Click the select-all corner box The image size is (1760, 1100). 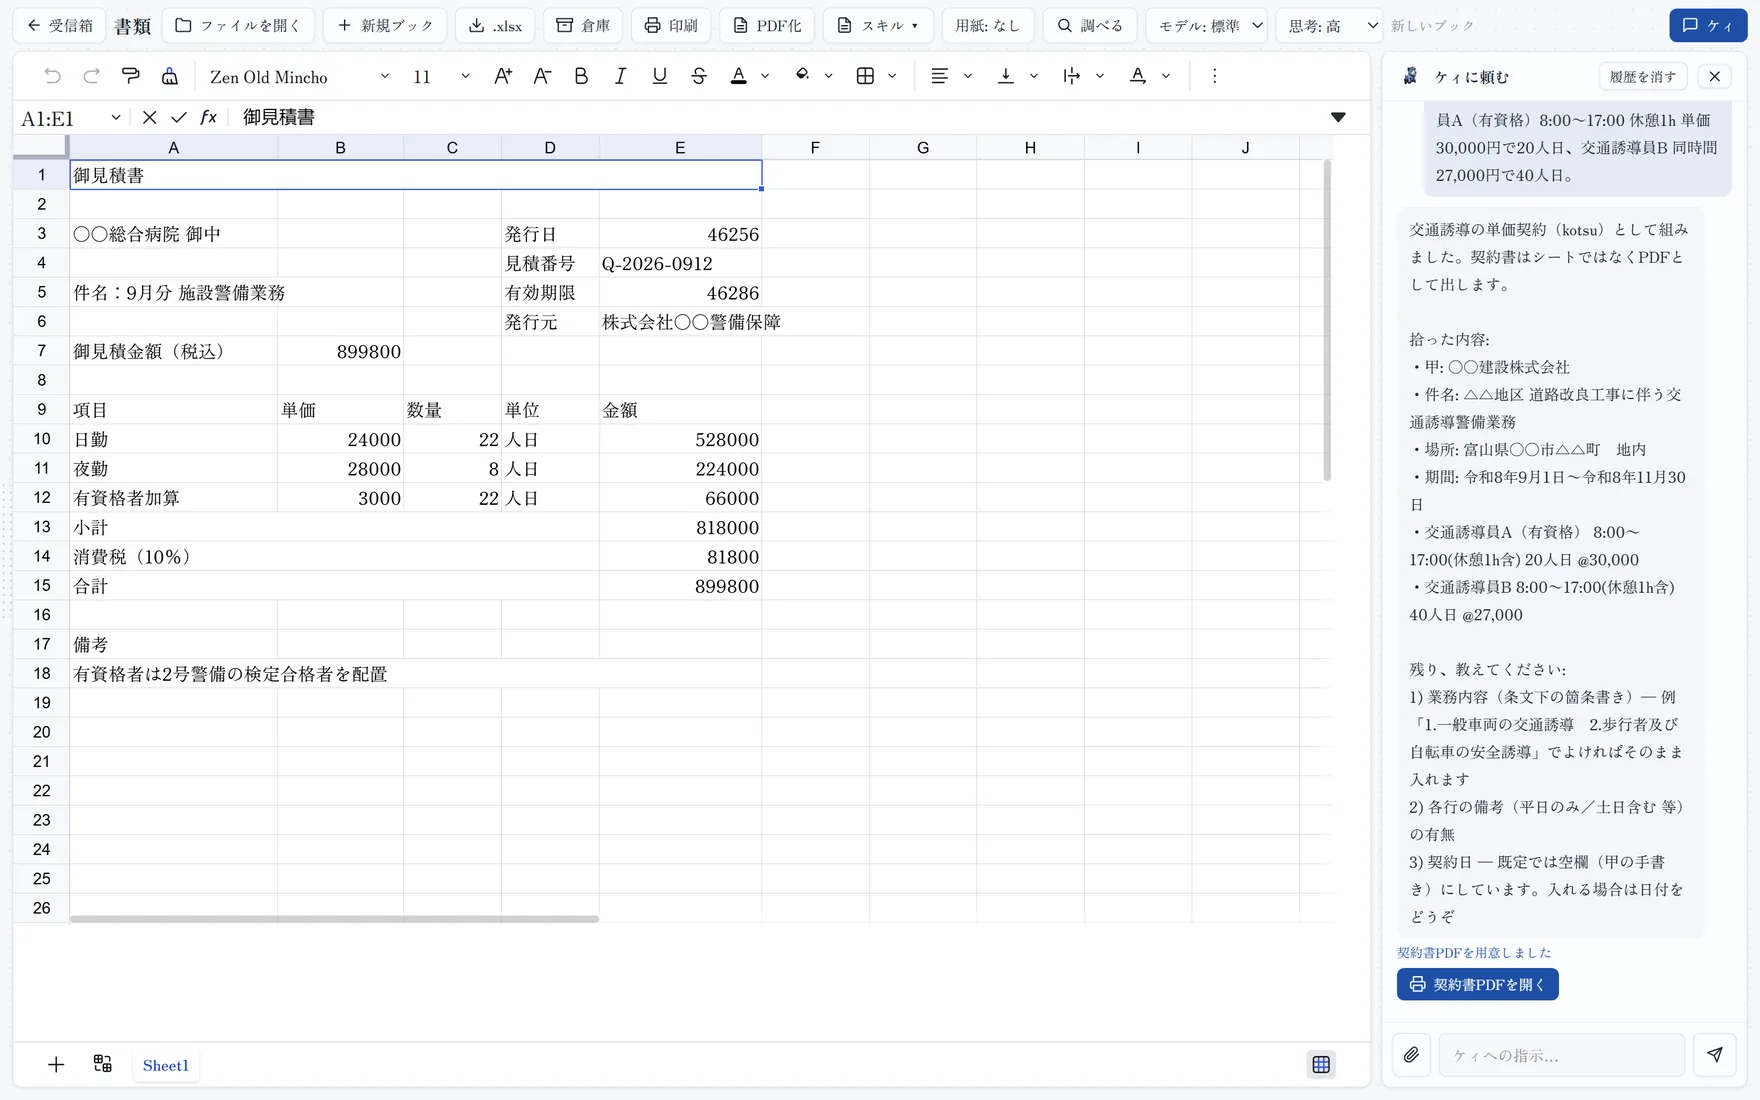[x=41, y=148]
